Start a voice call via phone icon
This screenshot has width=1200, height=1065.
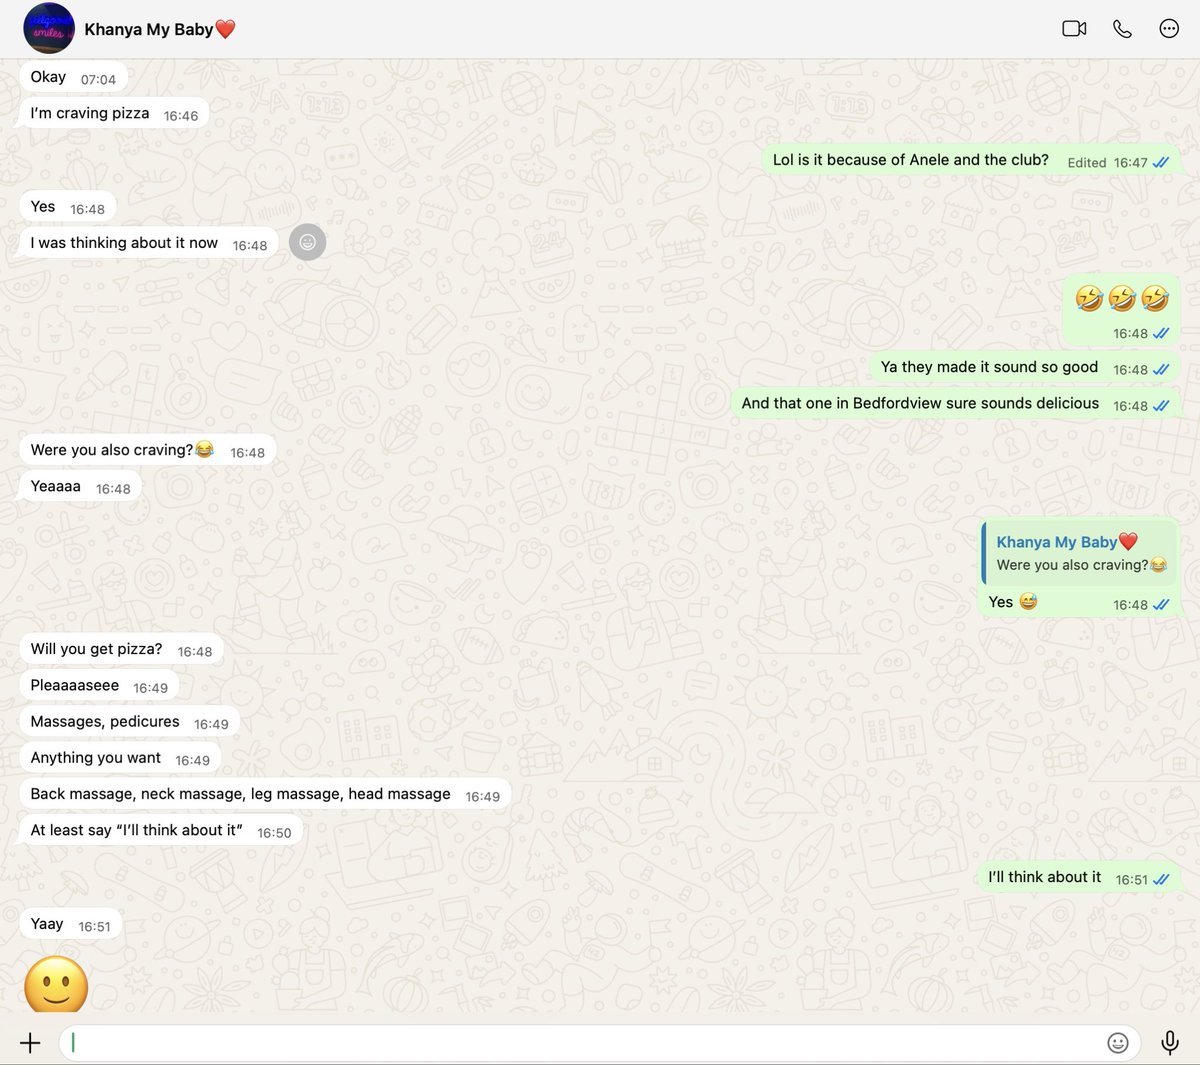point(1122,29)
